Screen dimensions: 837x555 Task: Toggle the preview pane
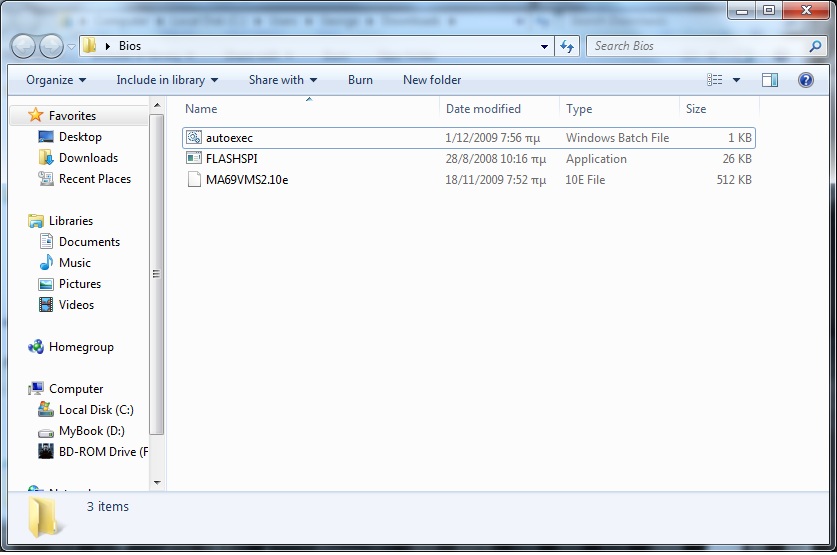770,80
